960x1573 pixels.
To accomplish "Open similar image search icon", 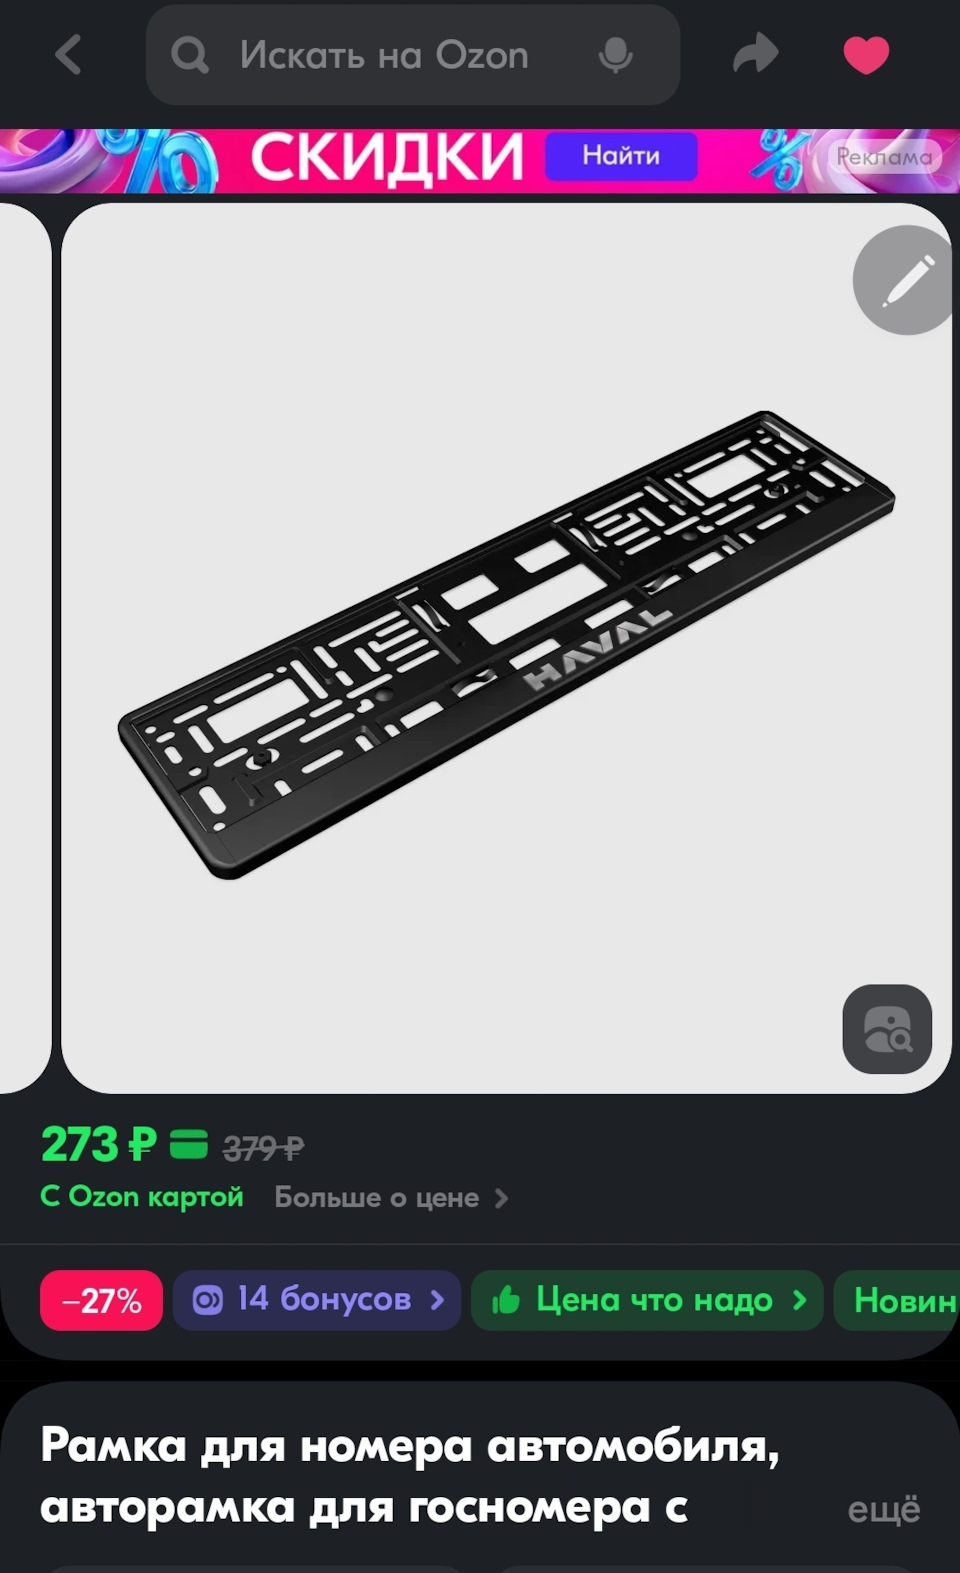I will coord(887,1029).
